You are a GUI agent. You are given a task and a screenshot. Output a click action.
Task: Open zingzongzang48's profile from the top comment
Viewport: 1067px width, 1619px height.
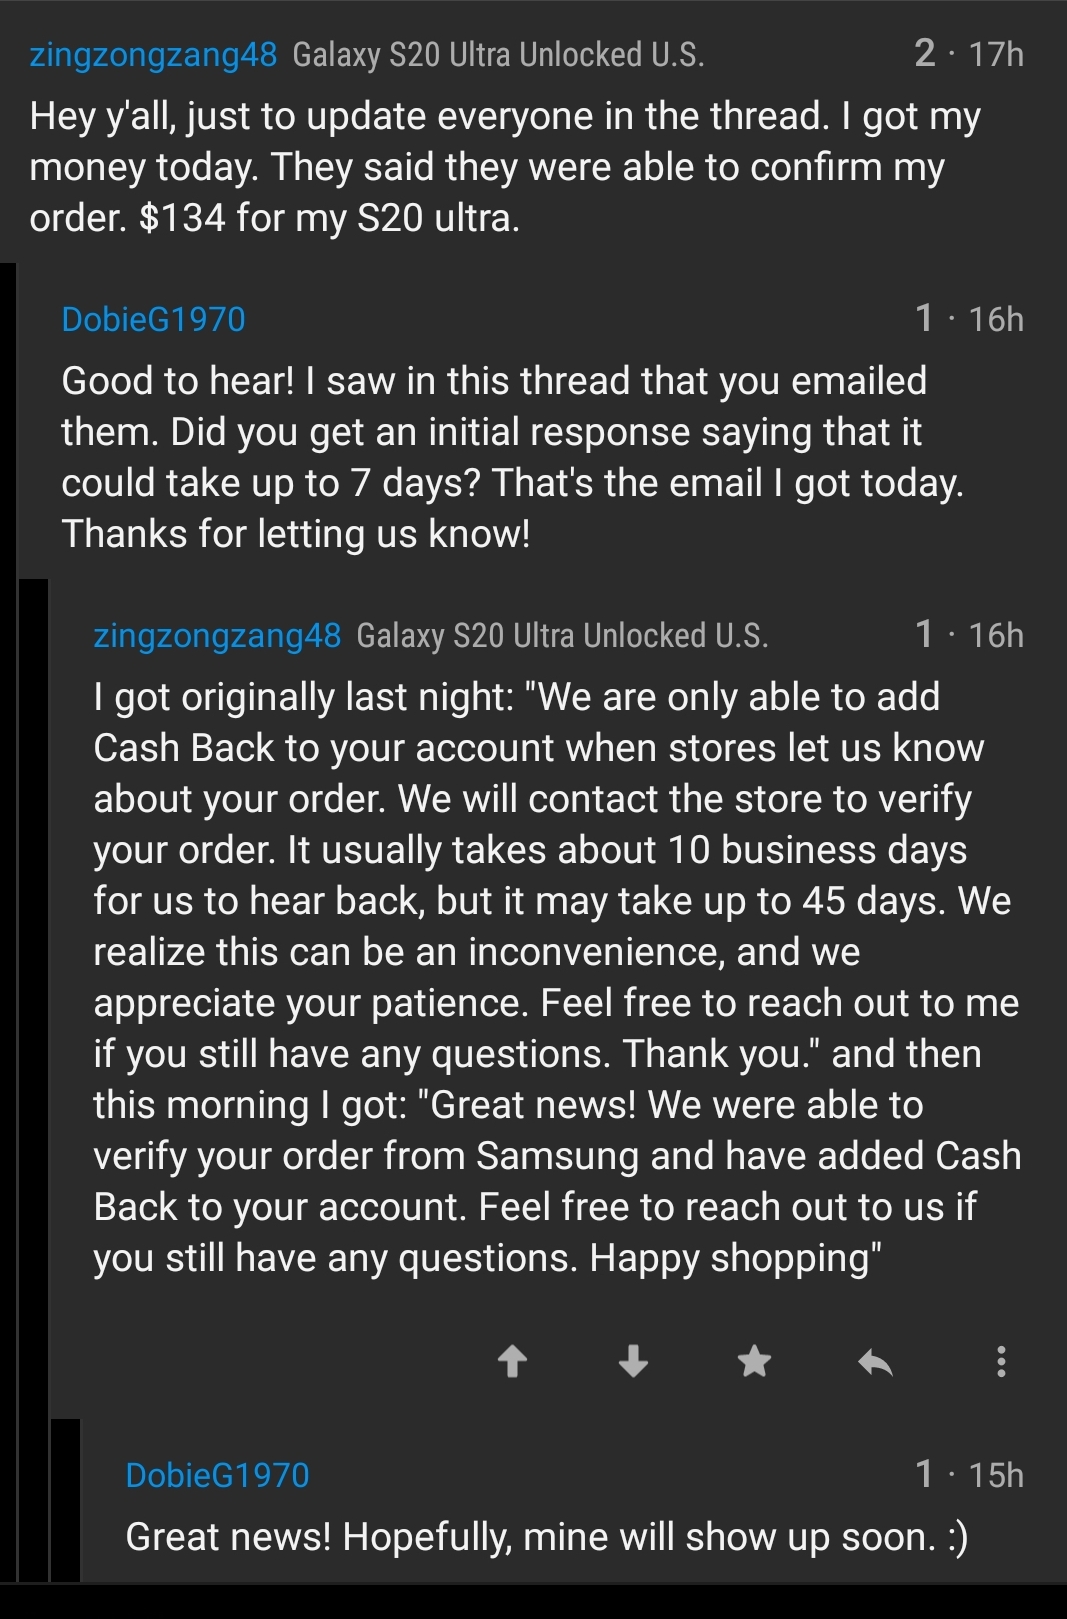click(x=153, y=54)
